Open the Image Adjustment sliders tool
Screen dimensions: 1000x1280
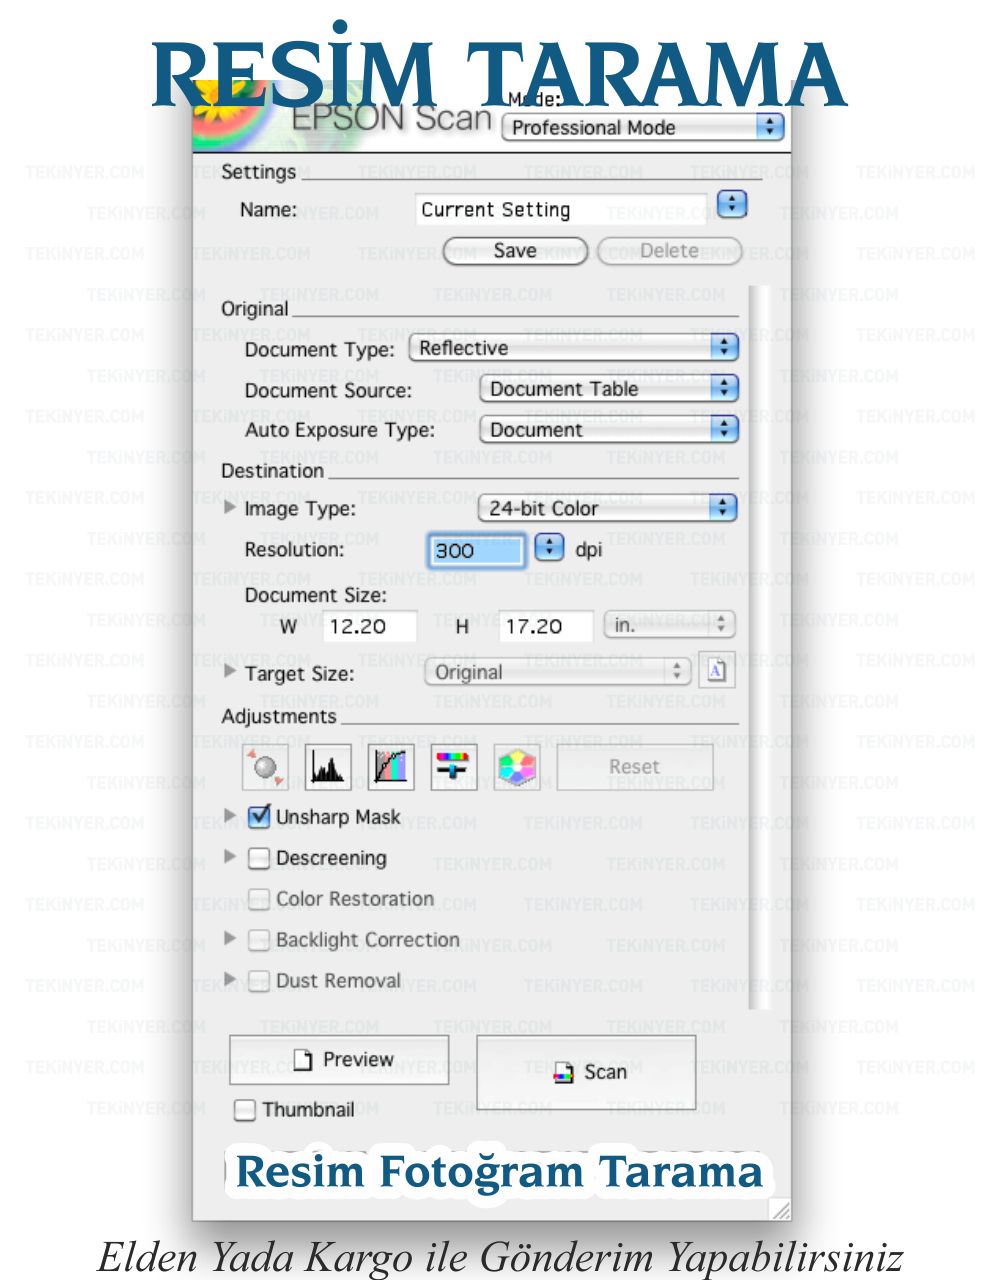[x=454, y=767]
